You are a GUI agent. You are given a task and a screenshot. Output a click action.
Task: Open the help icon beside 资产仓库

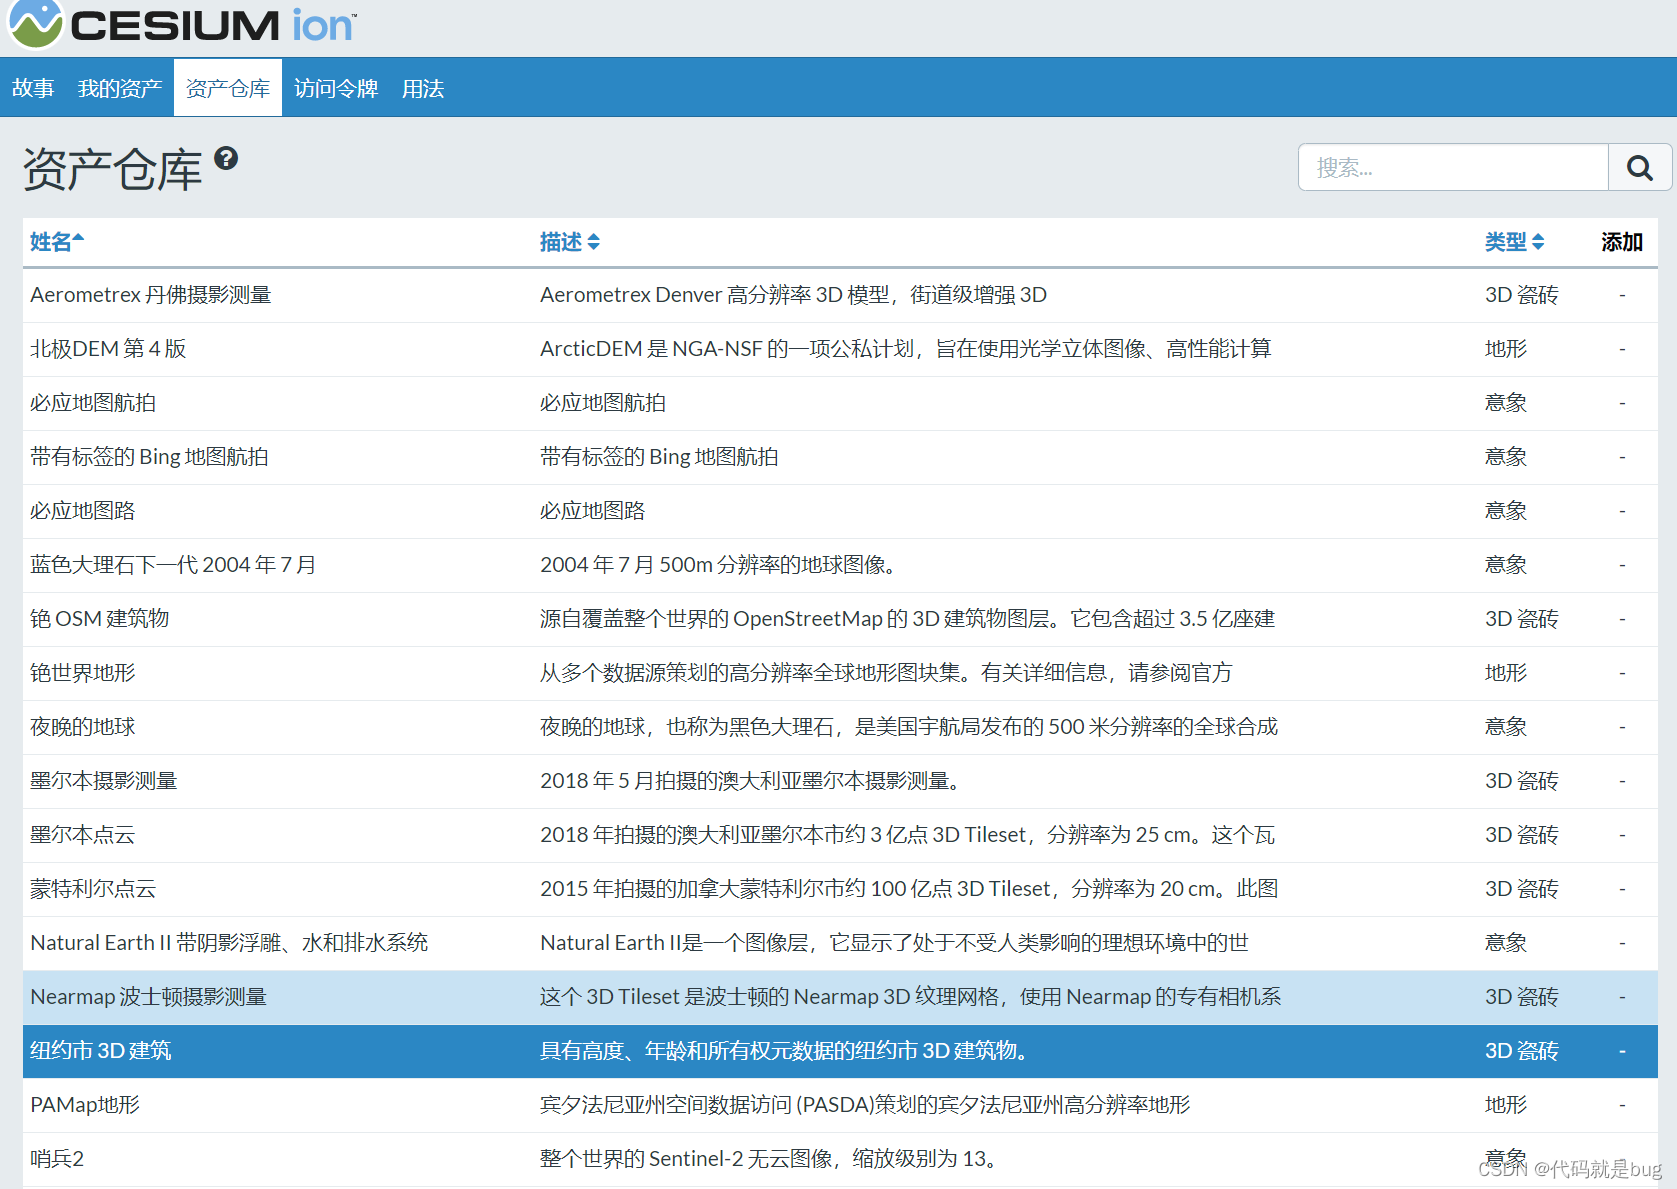click(226, 158)
